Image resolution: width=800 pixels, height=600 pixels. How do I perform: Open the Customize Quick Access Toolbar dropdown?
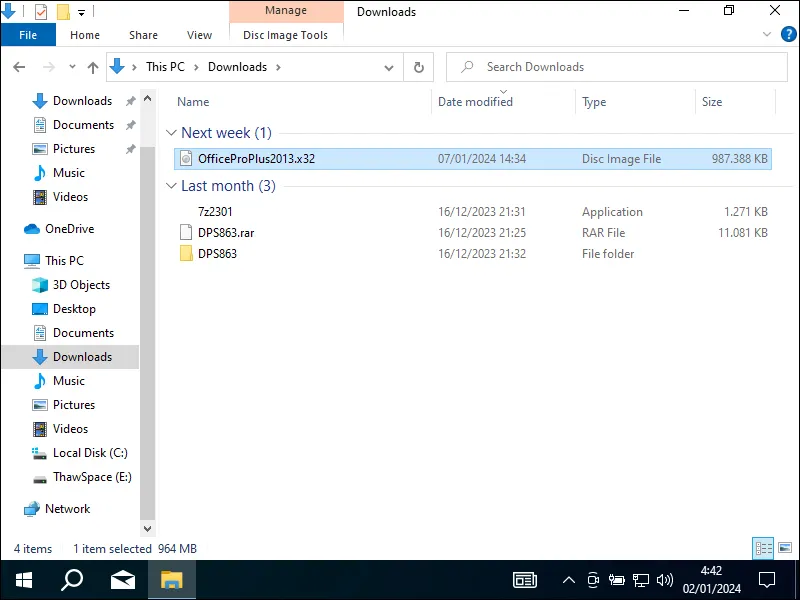coord(81,11)
